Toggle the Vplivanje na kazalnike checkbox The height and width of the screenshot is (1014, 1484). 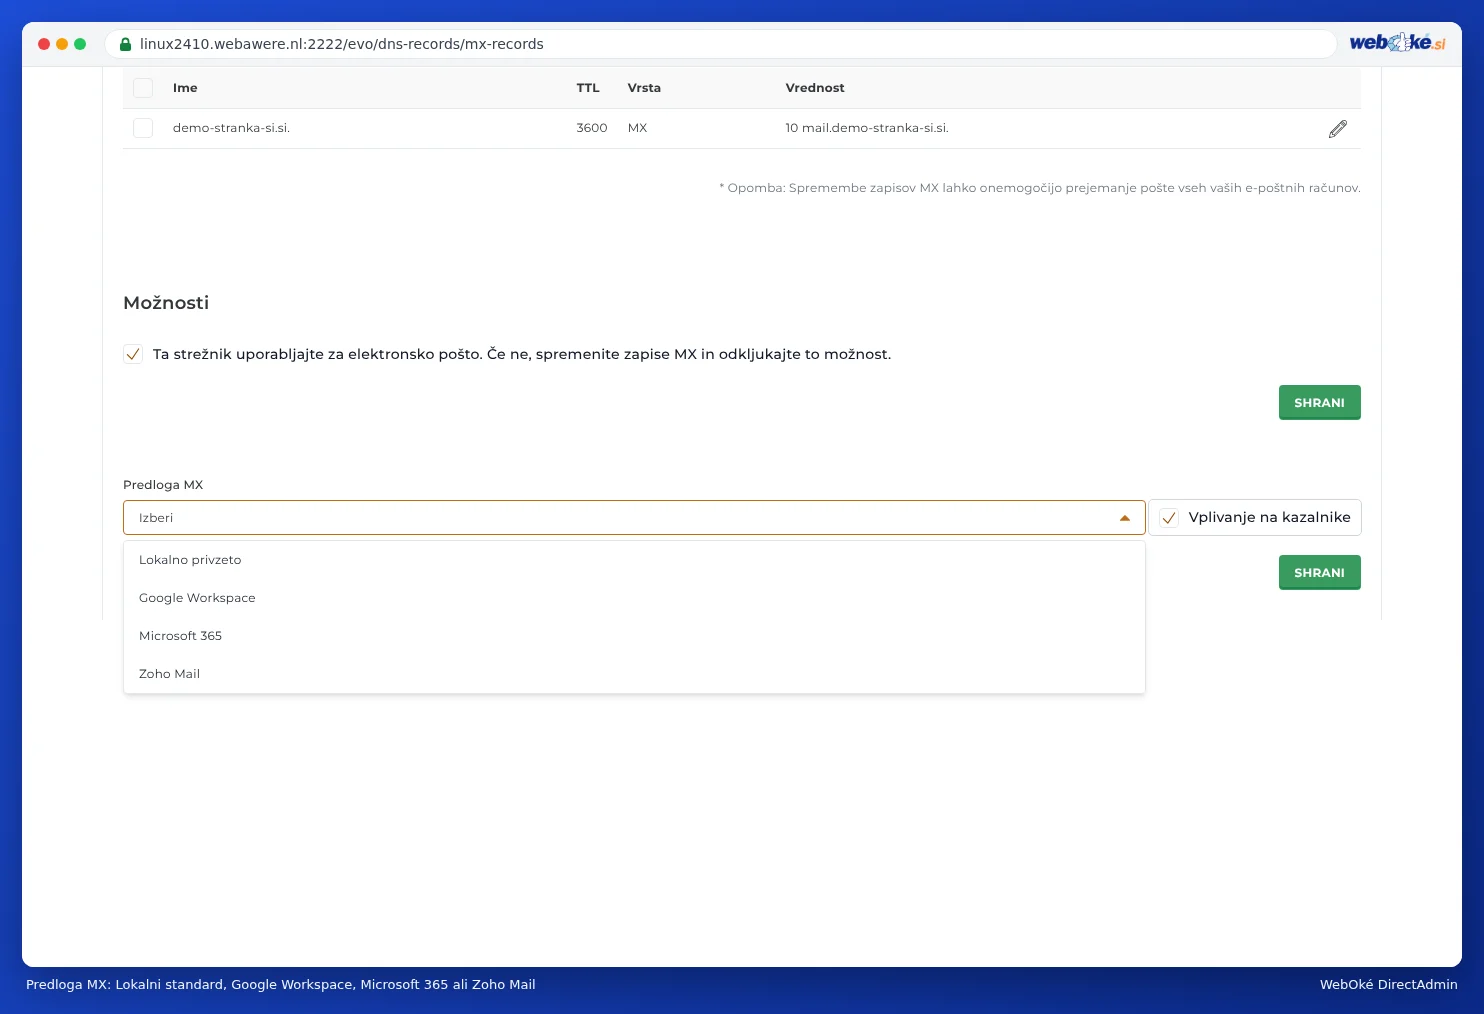(x=1169, y=518)
